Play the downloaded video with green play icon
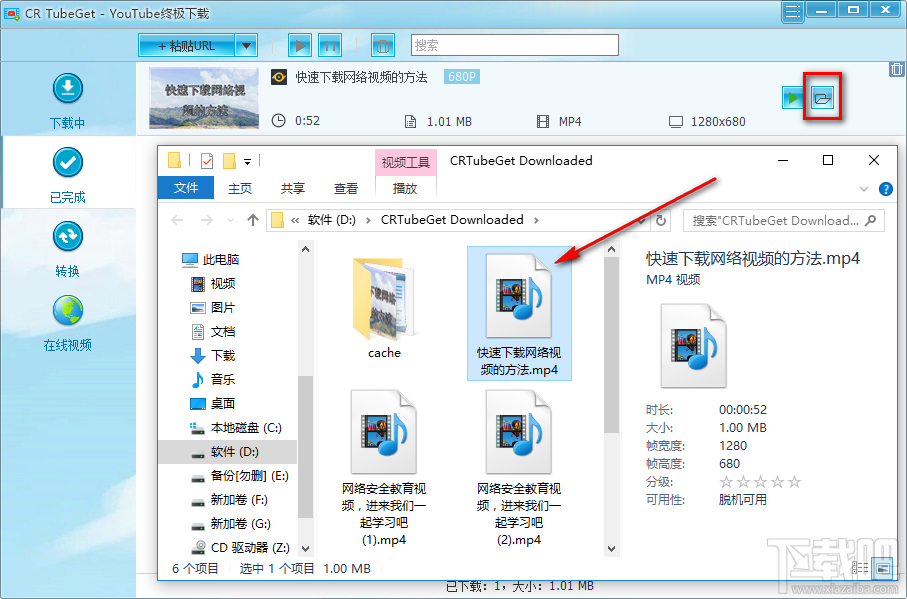The width and height of the screenshot is (907, 599). [792, 97]
